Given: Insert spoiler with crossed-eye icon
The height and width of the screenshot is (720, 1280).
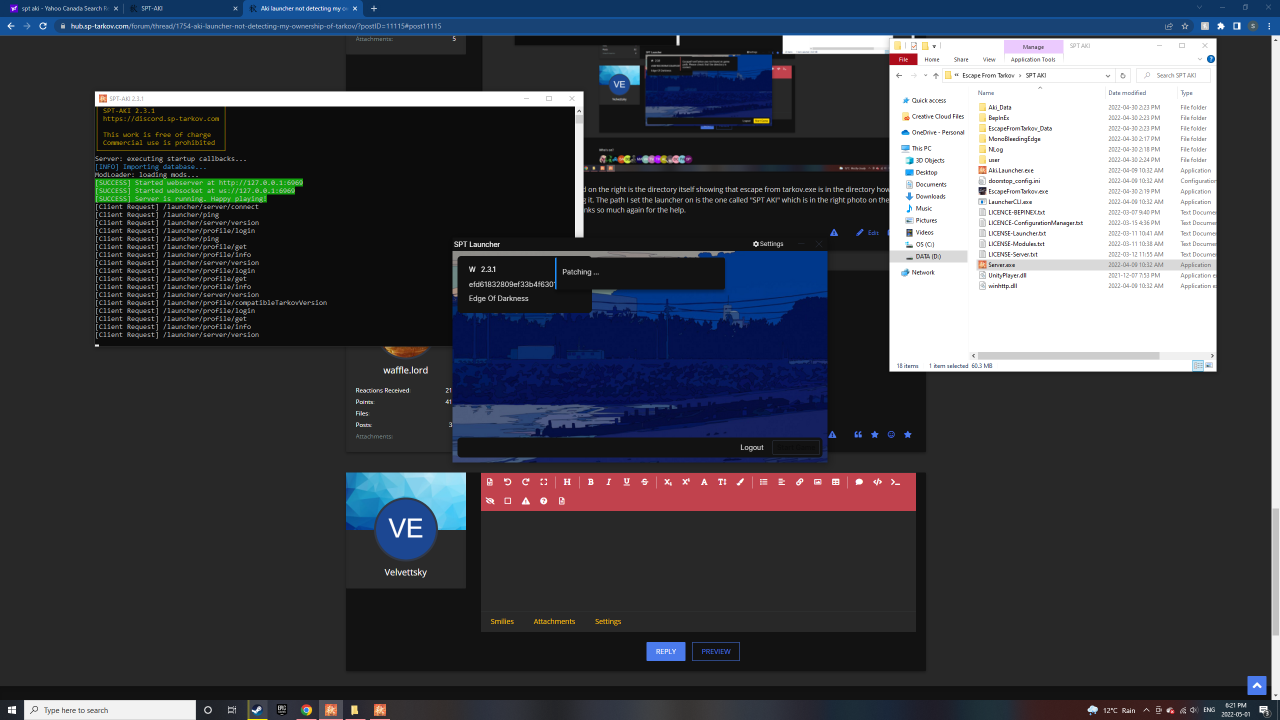Looking at the screenshot, I should 490,501.
